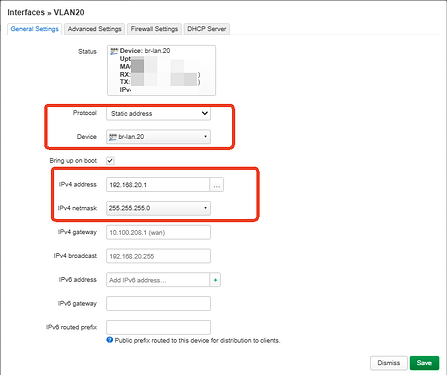This screenshot has height=375, width=447.
Task: Go to the DHCP Server tab
Action: tap(207, 29)
